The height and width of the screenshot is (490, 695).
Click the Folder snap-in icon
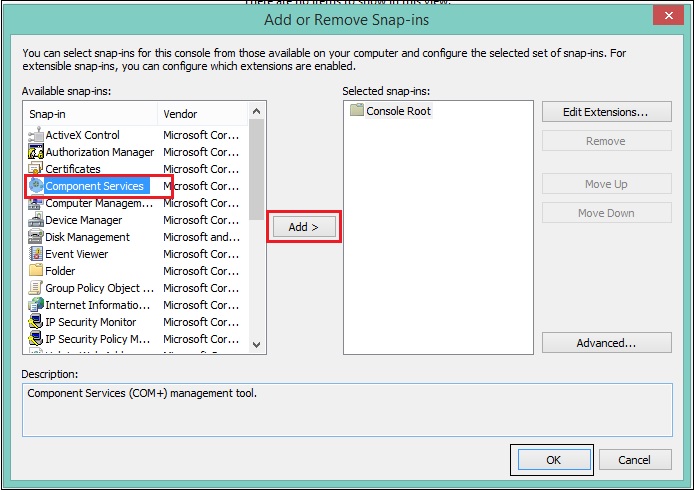tap(35, 270)
